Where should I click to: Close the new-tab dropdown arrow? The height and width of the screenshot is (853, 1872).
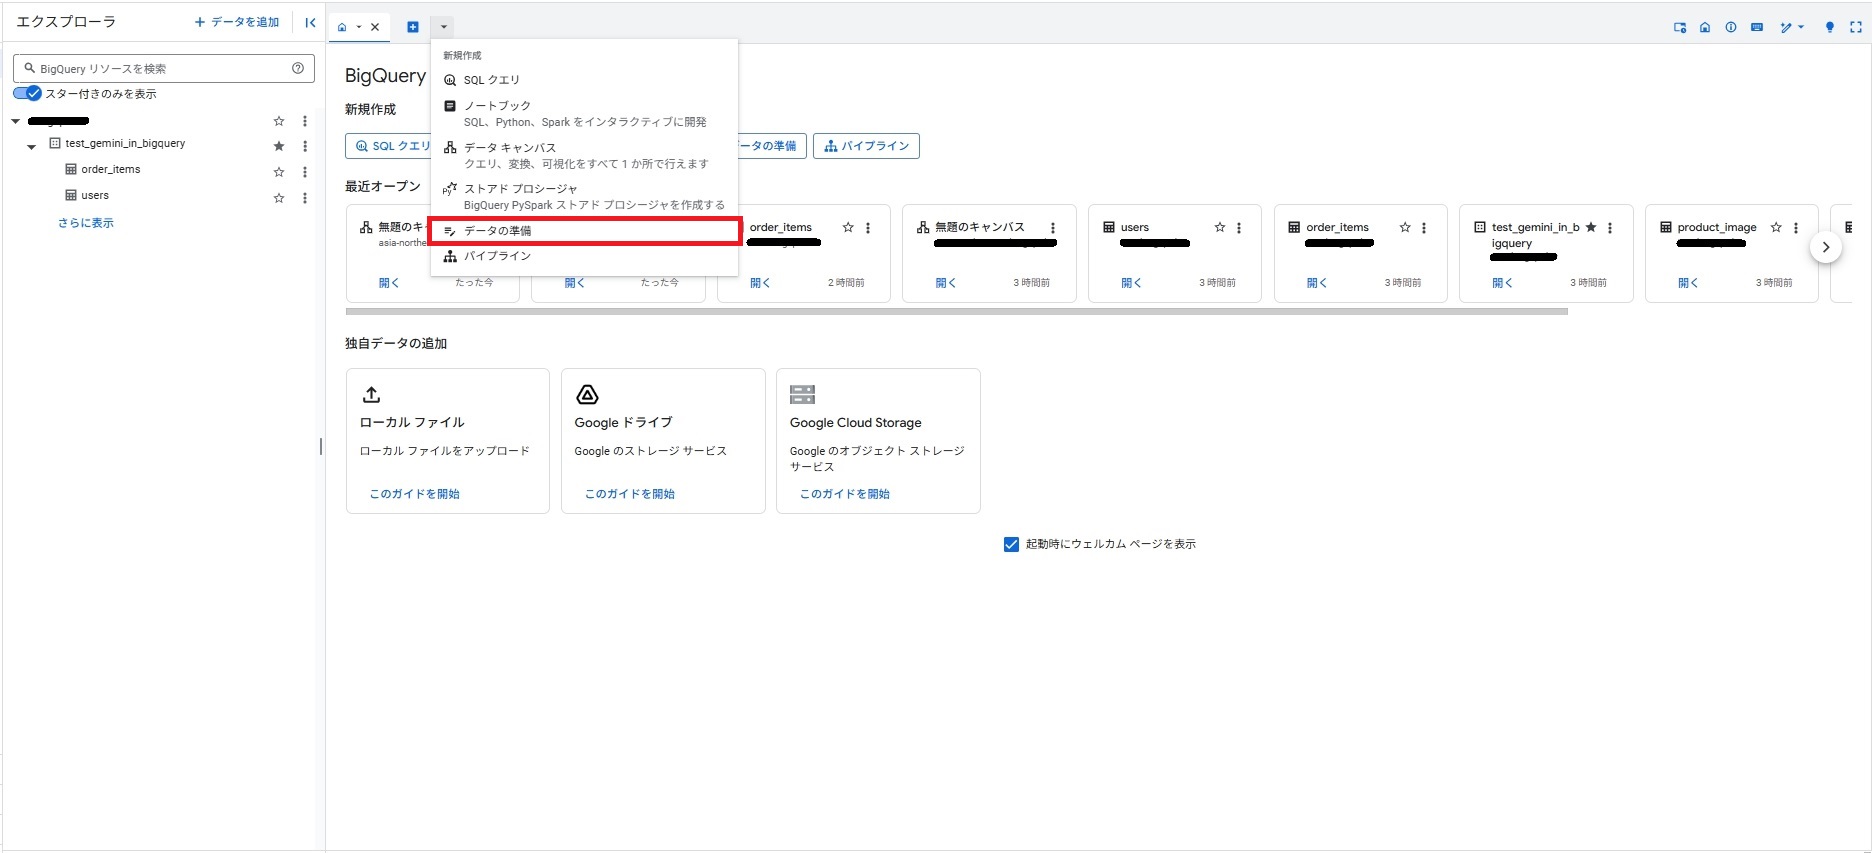[x=443, y=27]
